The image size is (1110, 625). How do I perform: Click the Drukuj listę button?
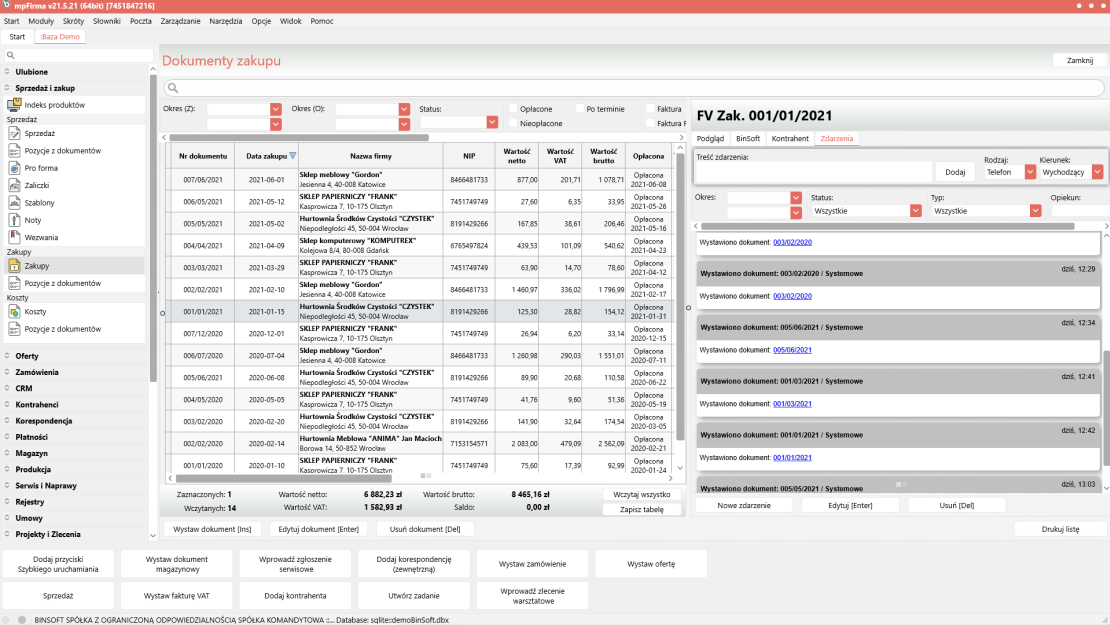point(1060,529)
